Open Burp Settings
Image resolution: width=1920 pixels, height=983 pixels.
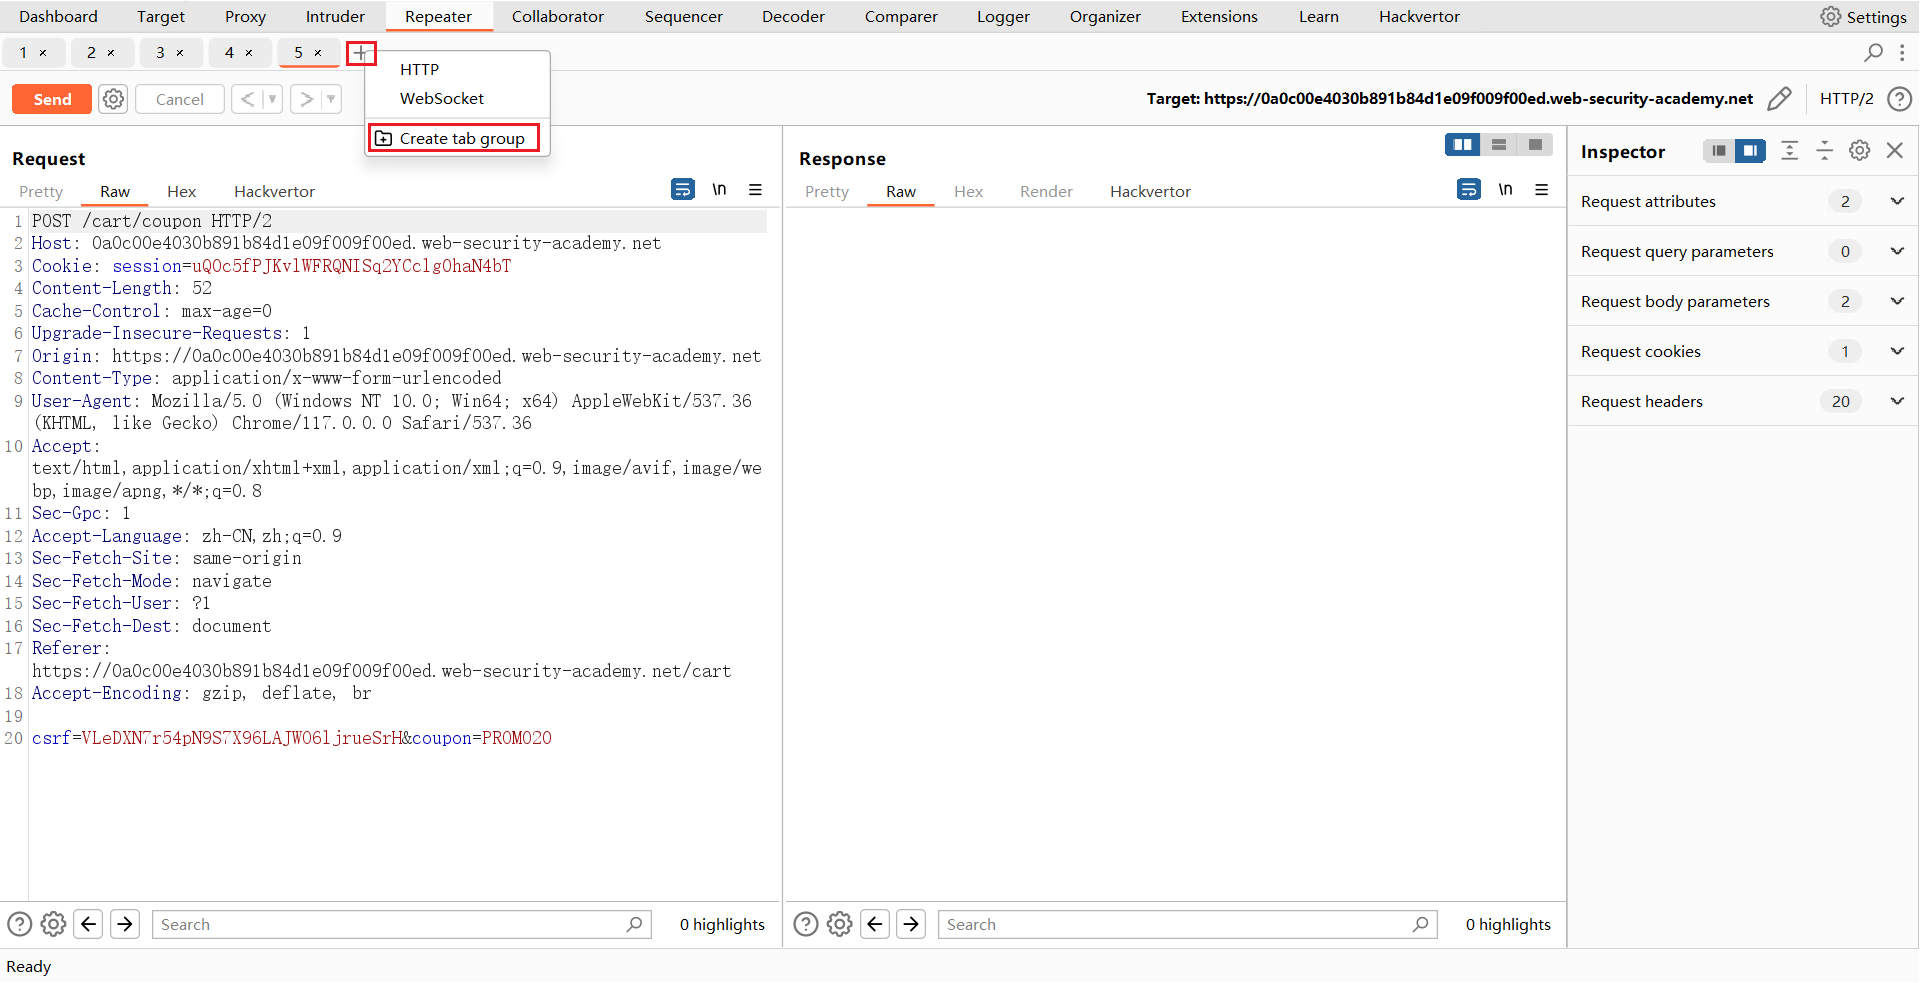coord(1864,17)
